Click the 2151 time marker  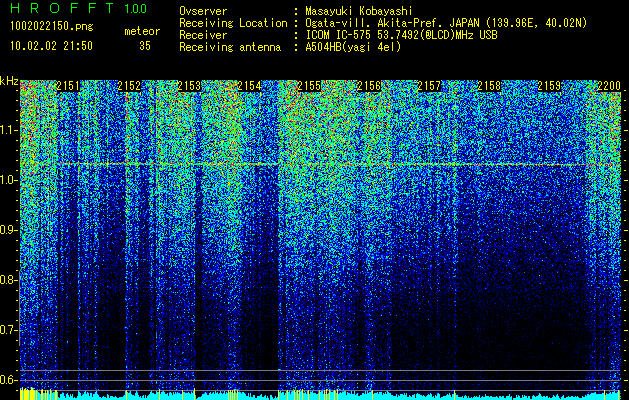click(x=68, y=86)
